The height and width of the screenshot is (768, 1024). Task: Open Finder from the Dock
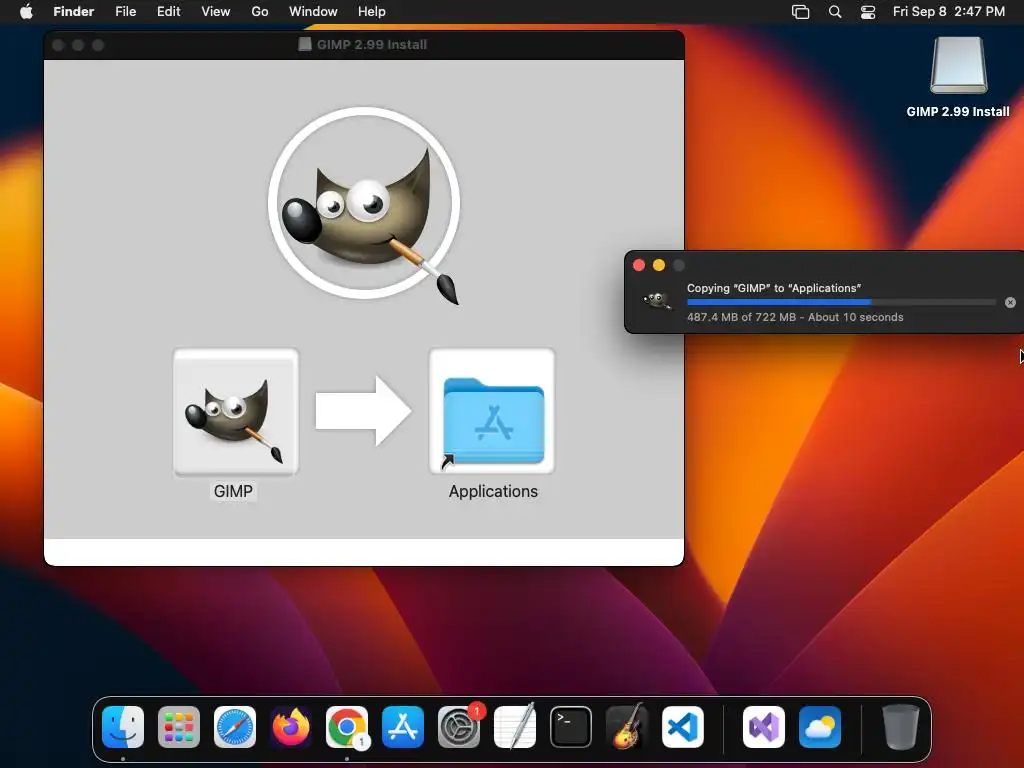point(123,727)
